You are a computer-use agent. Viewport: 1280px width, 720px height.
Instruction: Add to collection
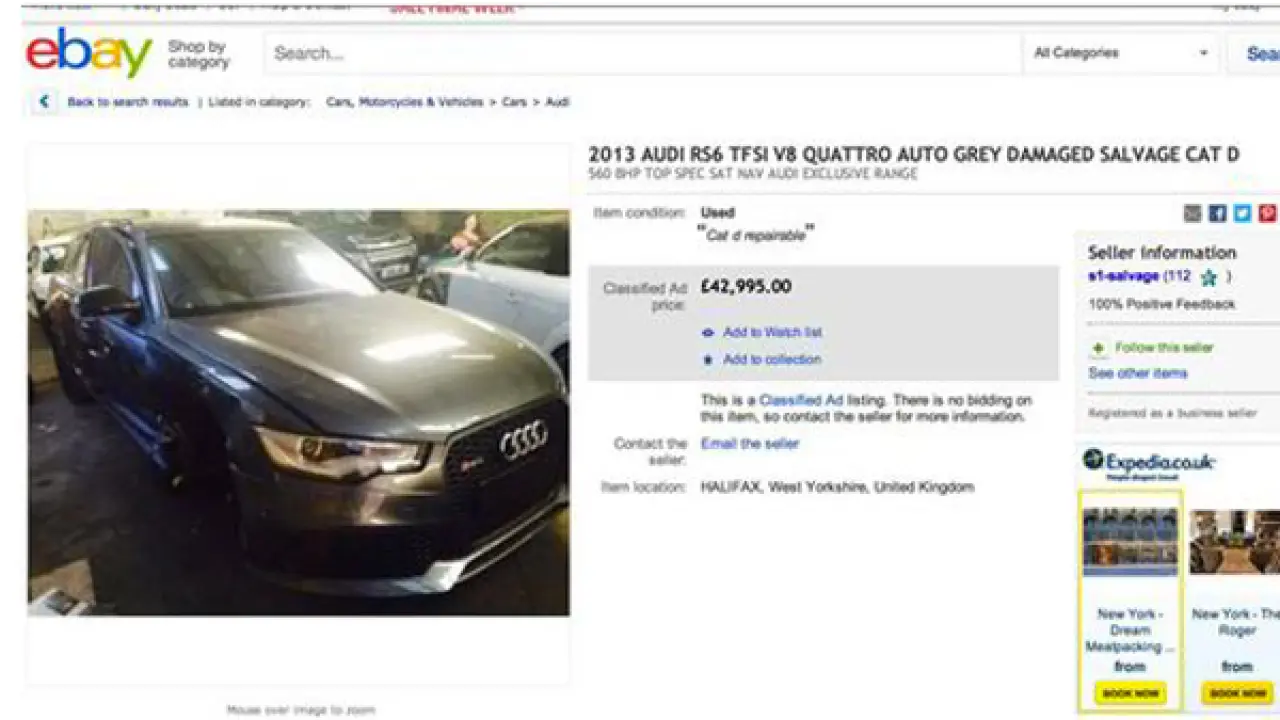(x=771, y=359)
